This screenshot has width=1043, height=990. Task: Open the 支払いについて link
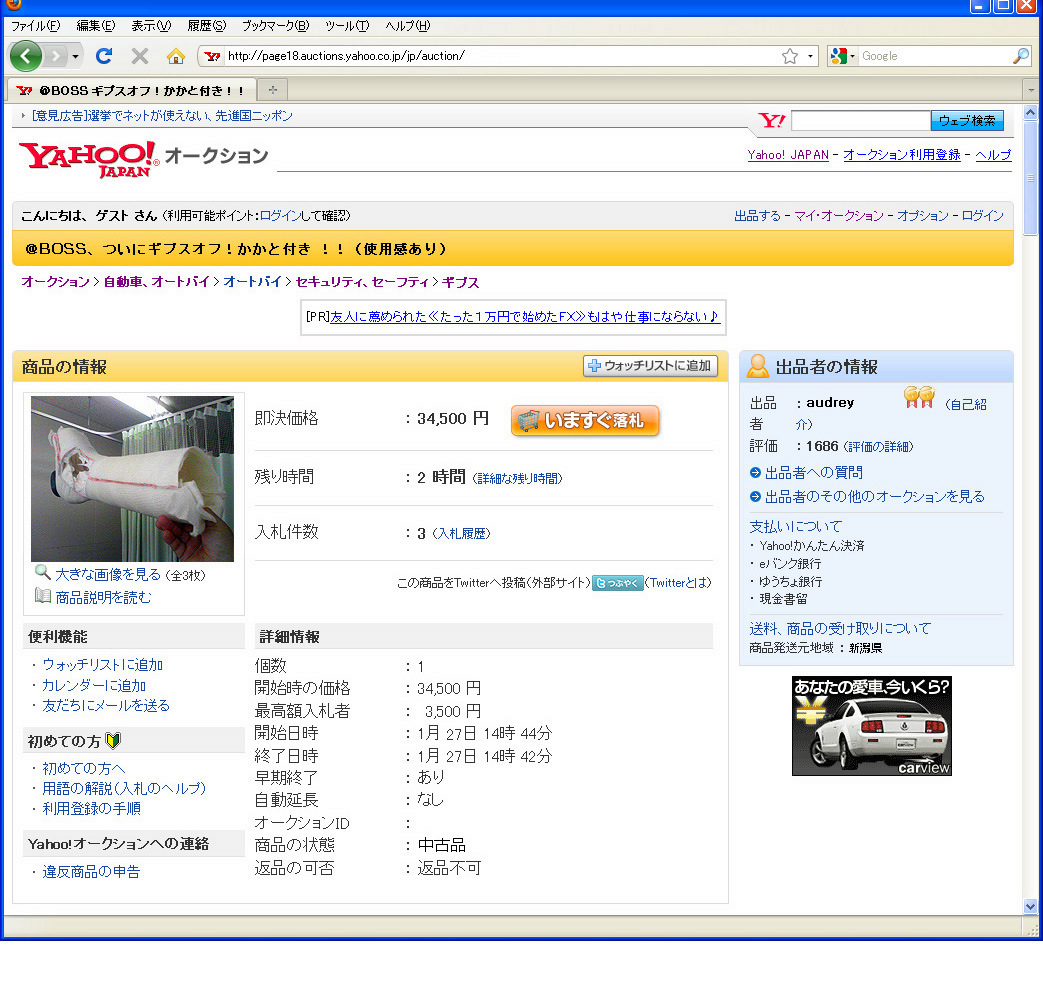click(796, 526)
